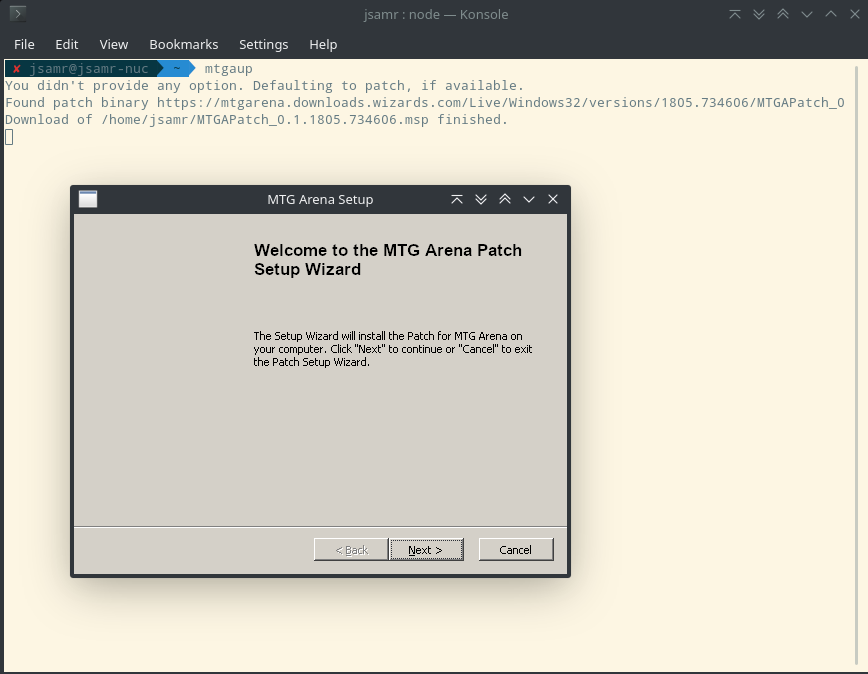Click double up-chevron icon on MTG Arena Setup title bar
The image size is (868, 674).
505,199
